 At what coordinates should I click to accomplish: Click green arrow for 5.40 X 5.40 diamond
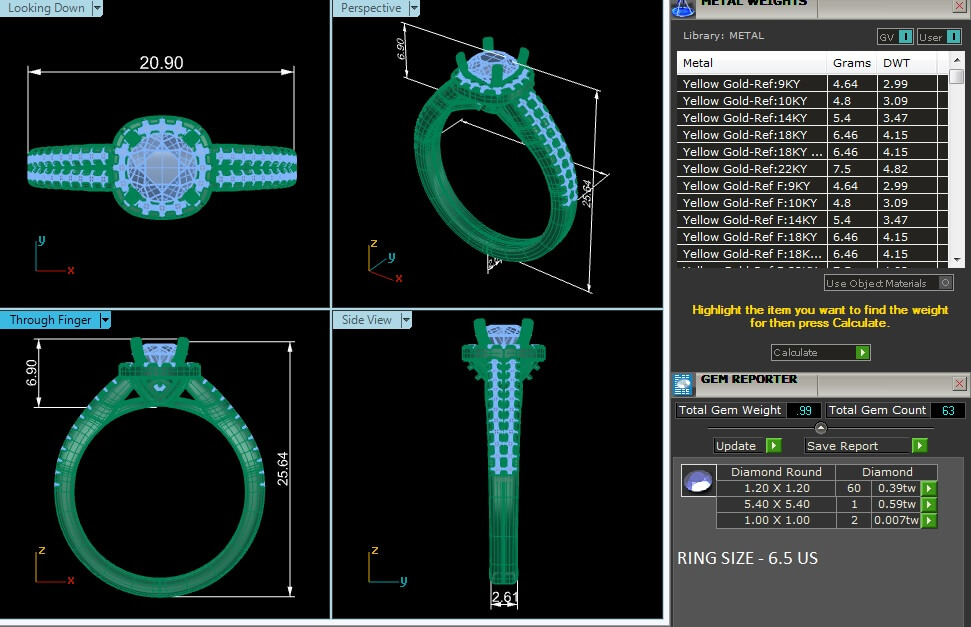point(928,505)
